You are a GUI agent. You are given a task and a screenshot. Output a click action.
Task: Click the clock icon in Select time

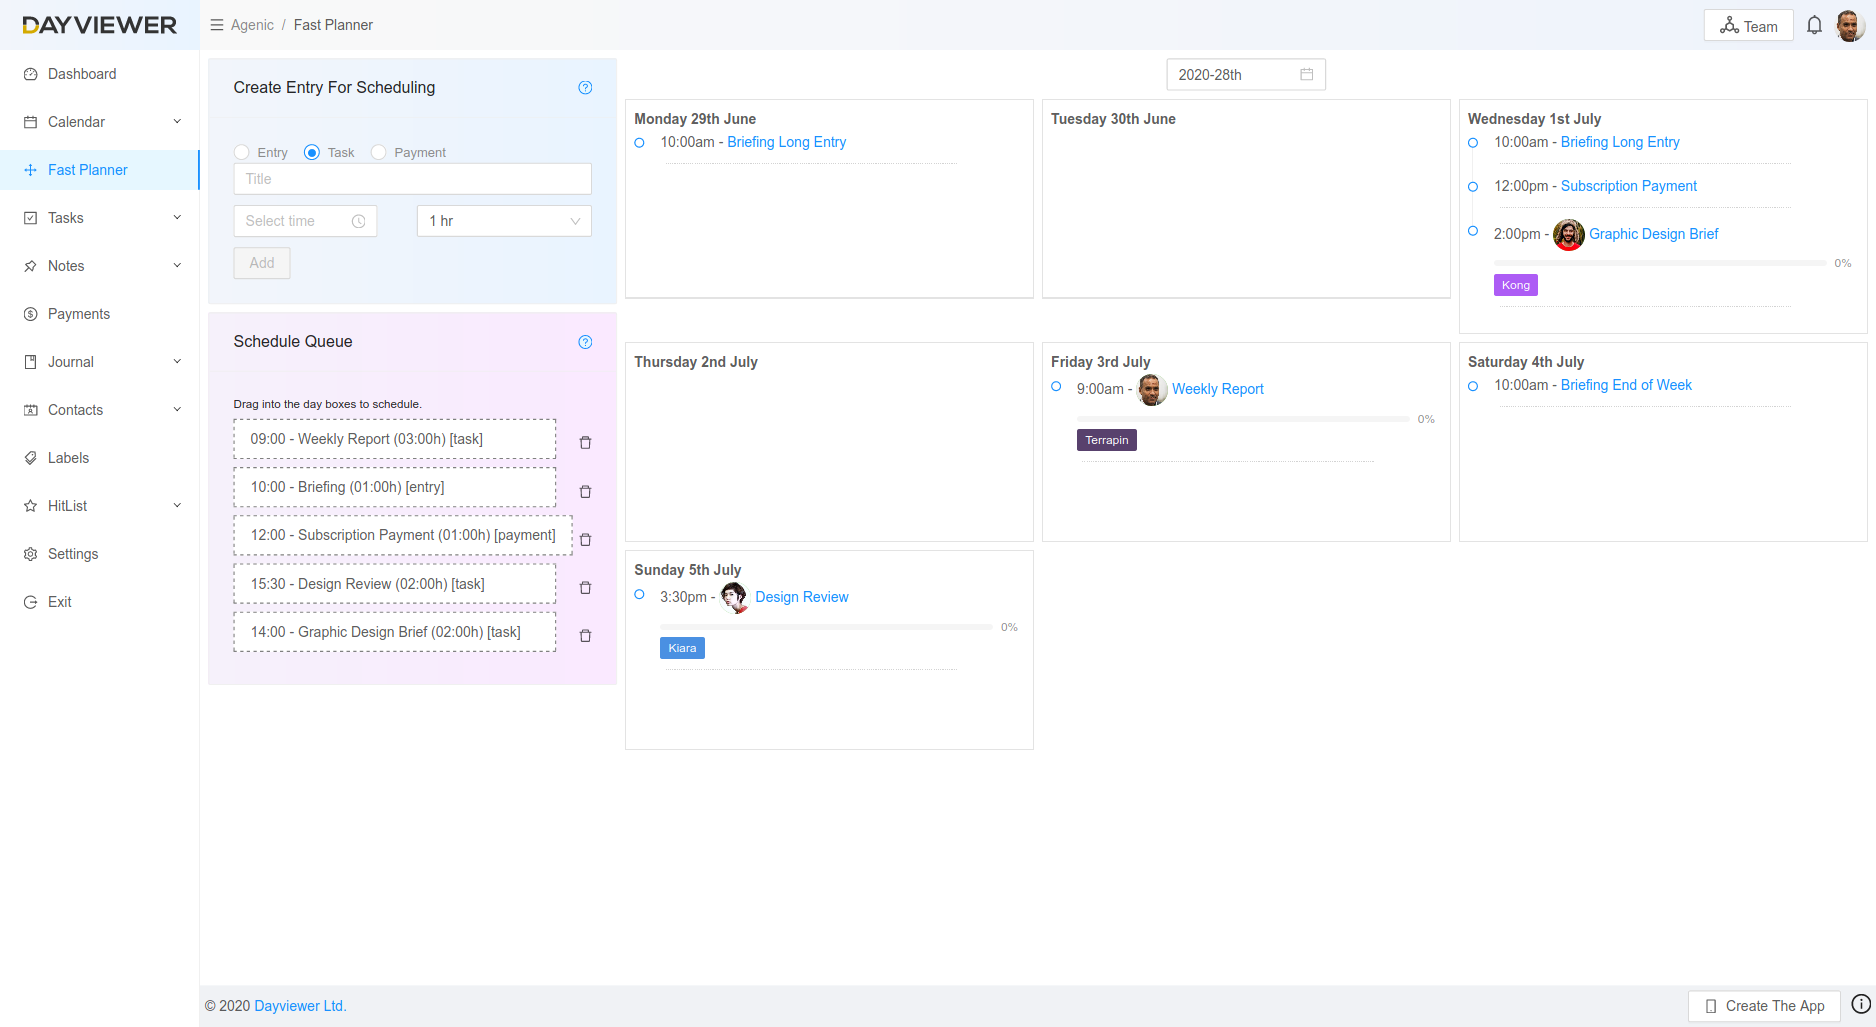[x=358, y=221]
